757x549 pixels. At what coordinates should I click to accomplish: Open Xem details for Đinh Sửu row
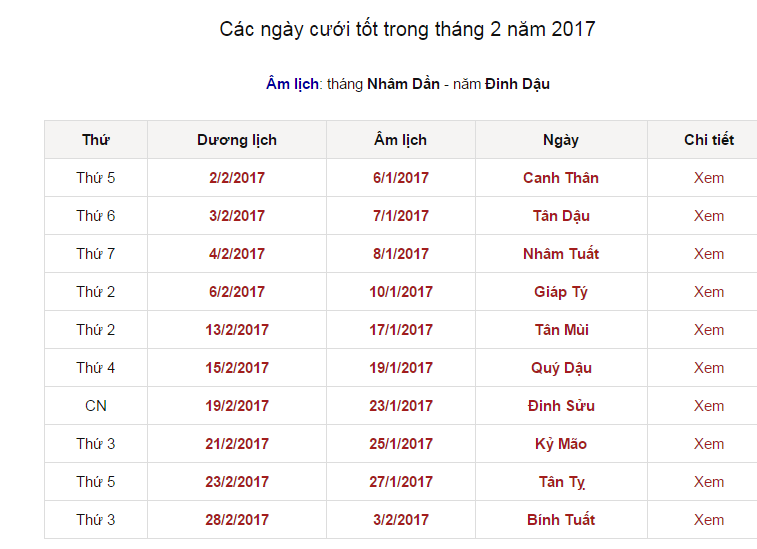click(x=709, y=406)
